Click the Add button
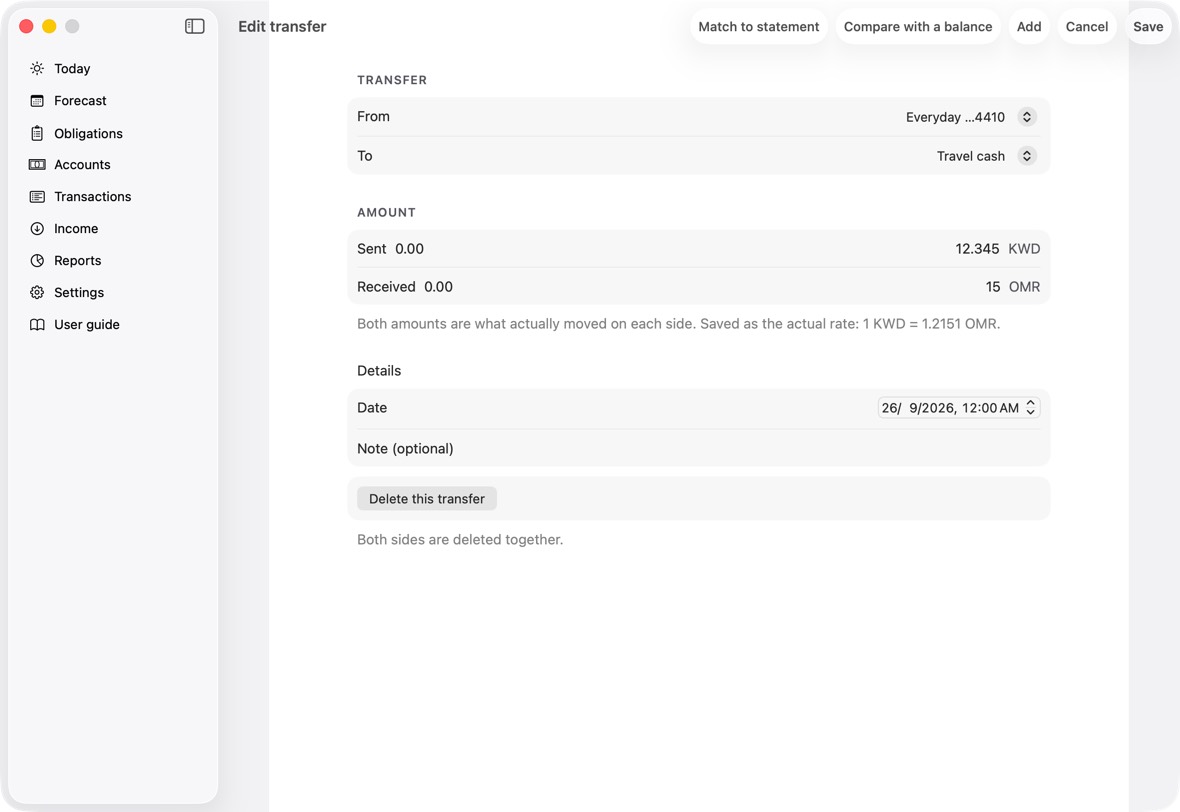The image size is (1180, 812). [1029, 26]
